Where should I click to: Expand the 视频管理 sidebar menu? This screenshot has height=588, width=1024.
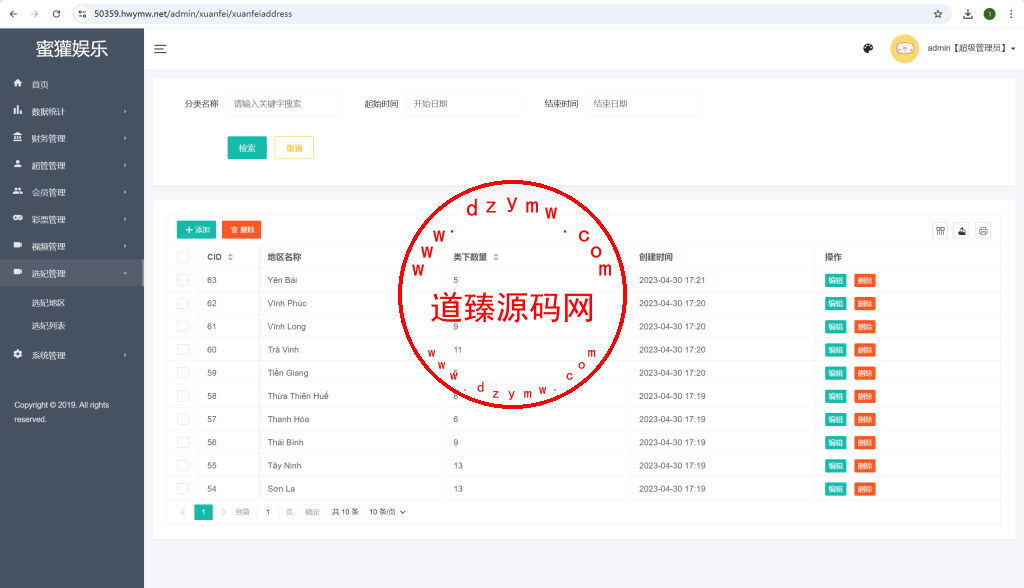(72, 247)
